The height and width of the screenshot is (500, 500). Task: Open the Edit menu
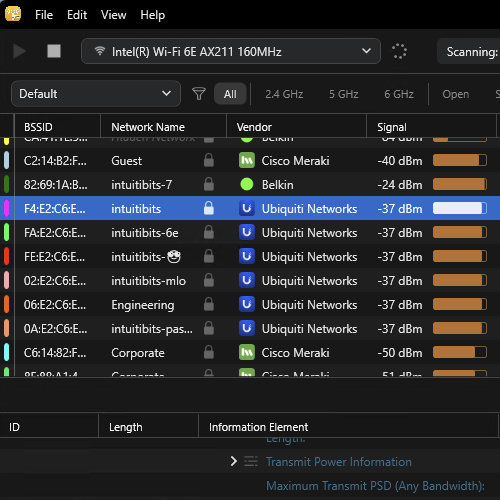pyautogui.click(x=77, y=15)
